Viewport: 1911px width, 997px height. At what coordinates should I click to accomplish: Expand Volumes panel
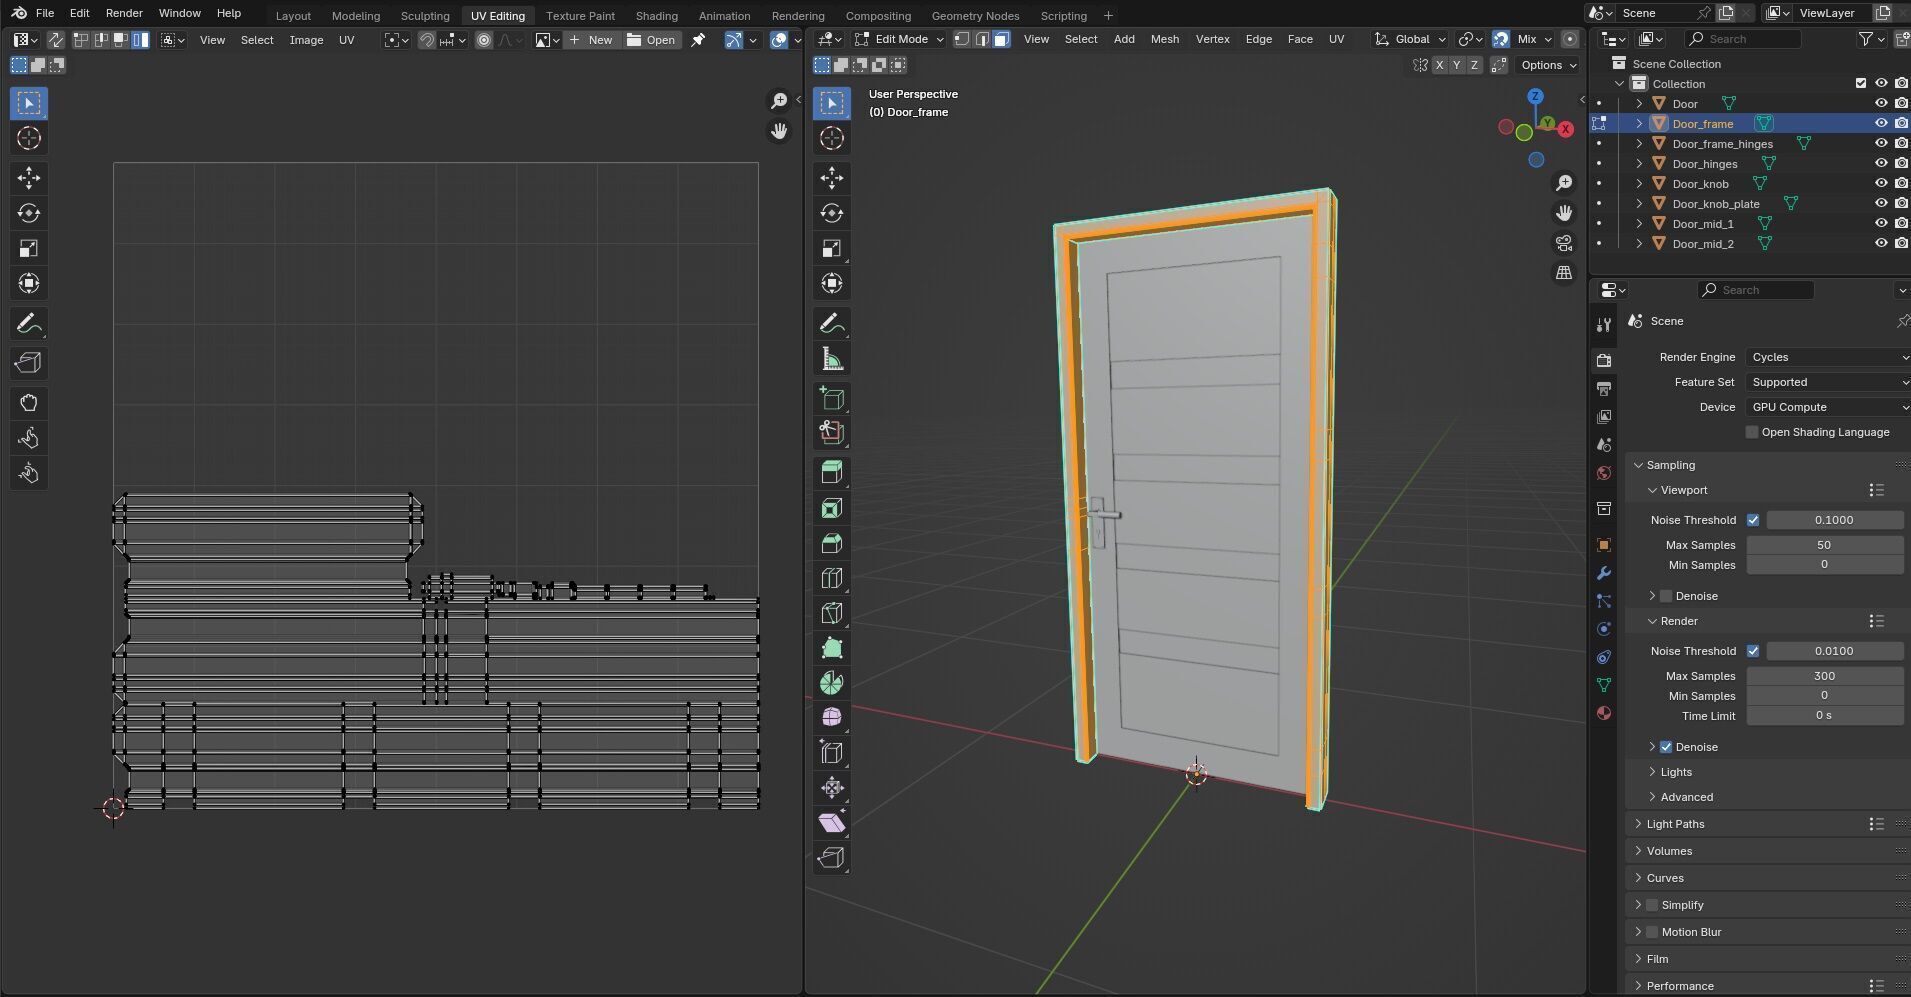(x=1669, y=851)
